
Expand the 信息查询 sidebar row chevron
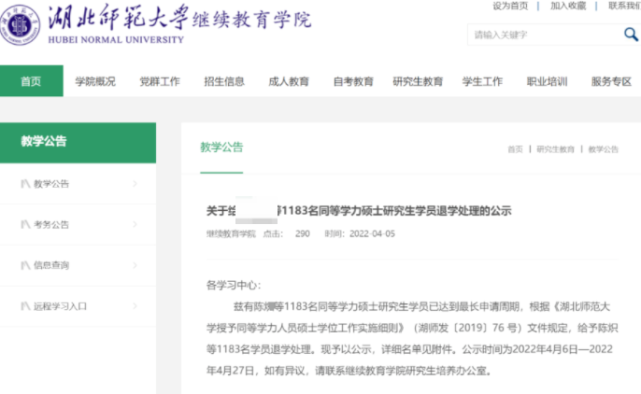pos(135,265)
